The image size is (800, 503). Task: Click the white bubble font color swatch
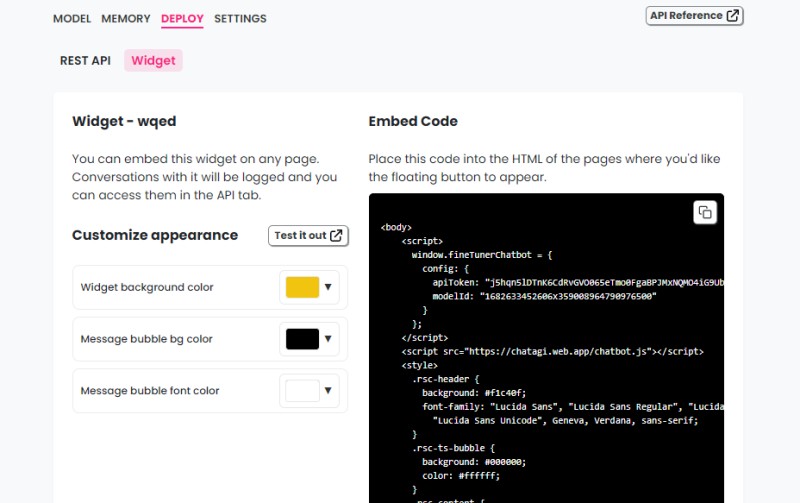(x=302, y=391)
